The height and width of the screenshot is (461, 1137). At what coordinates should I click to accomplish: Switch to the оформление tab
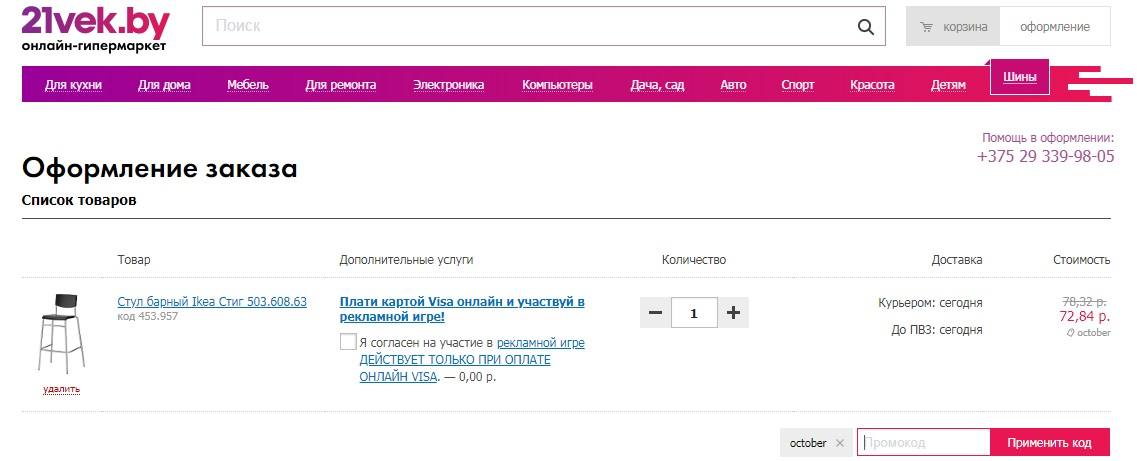point(1055,27)
